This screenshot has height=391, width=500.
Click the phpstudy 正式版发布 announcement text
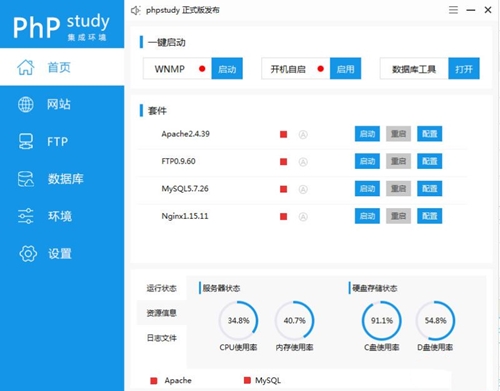tap(183, 10)
